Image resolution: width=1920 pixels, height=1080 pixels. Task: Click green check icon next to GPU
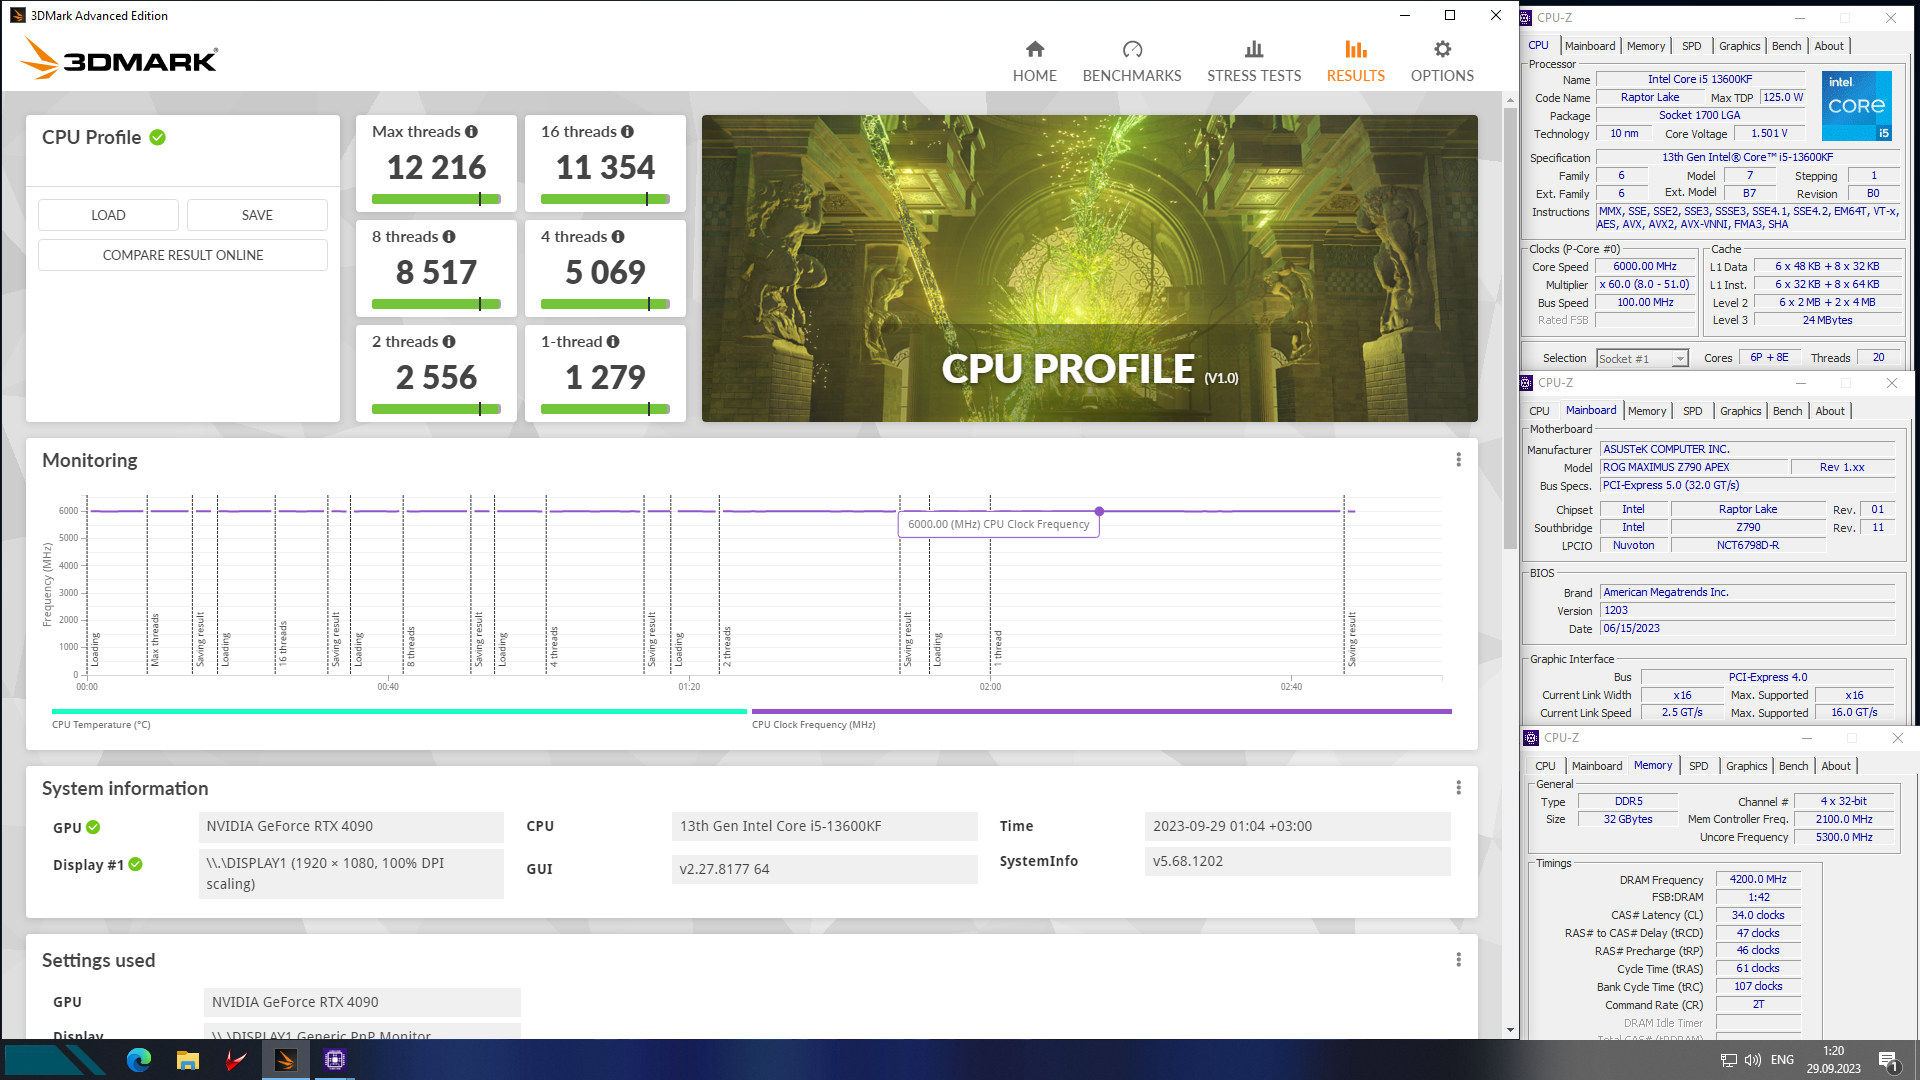93,827
